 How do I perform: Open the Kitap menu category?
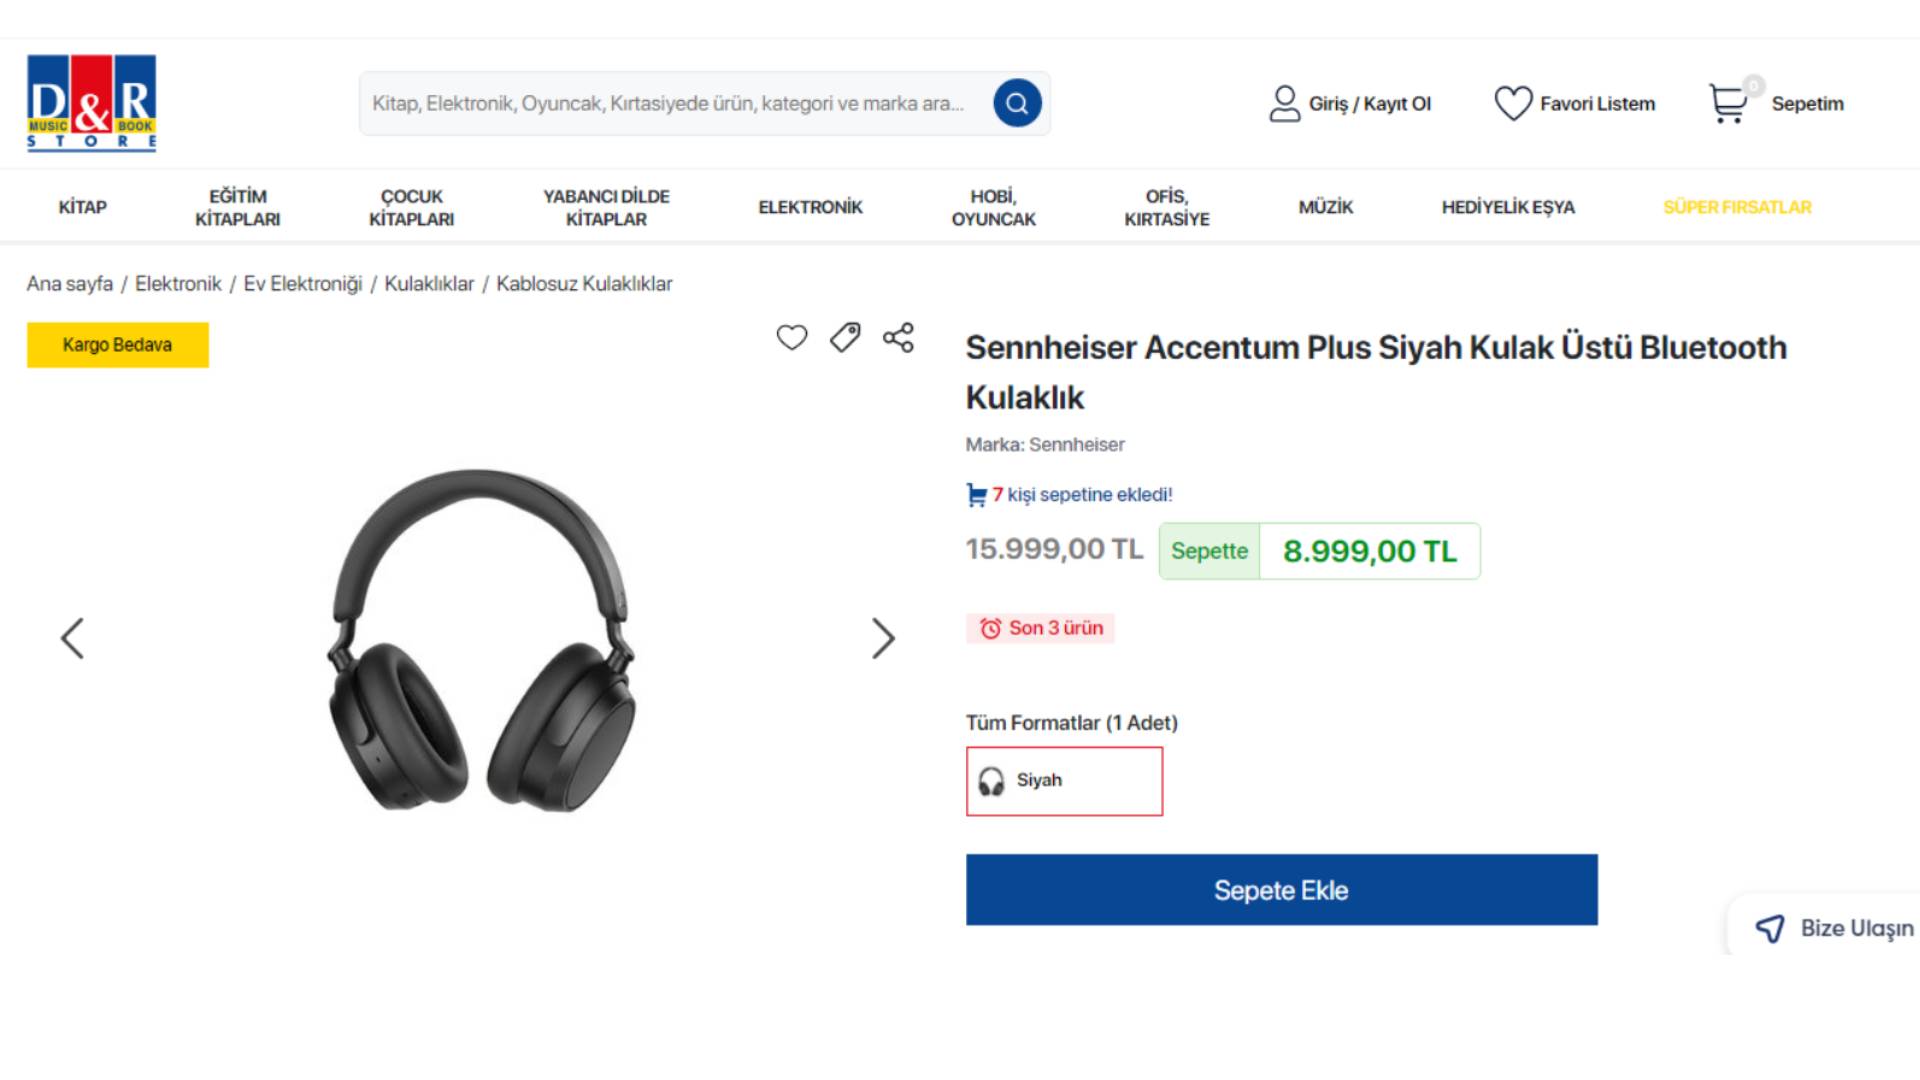82,207
